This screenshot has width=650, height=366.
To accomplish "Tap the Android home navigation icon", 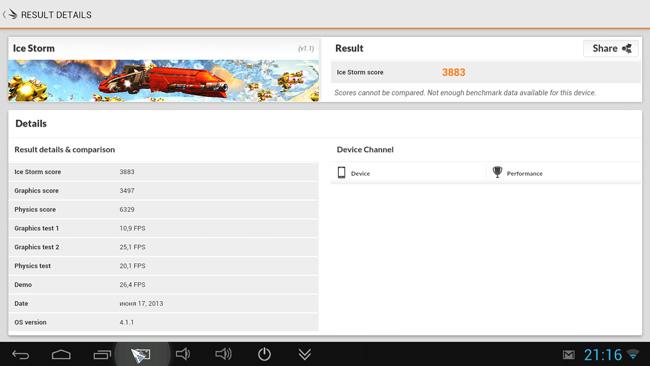I will pyautogui.click(x=61, y=354).
